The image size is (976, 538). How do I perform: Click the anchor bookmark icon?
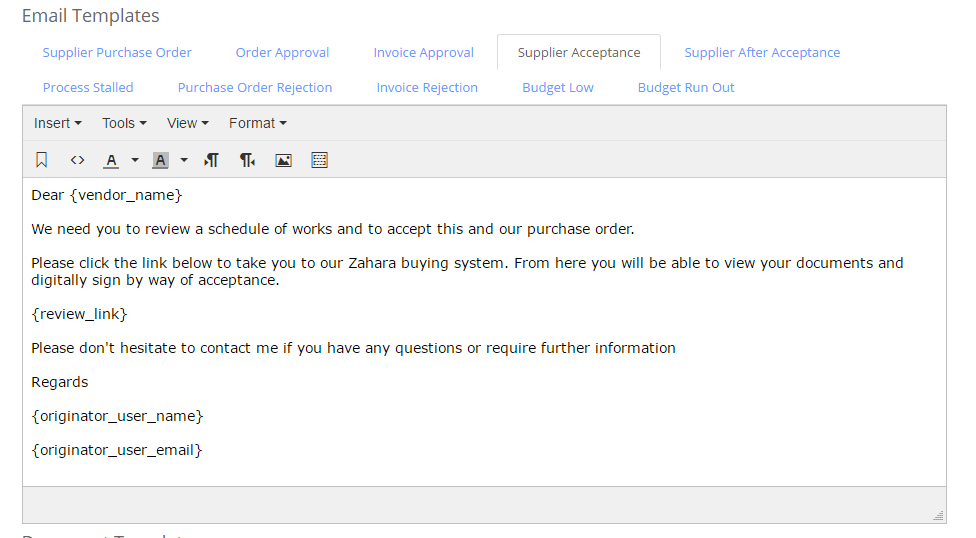(42, 160)
